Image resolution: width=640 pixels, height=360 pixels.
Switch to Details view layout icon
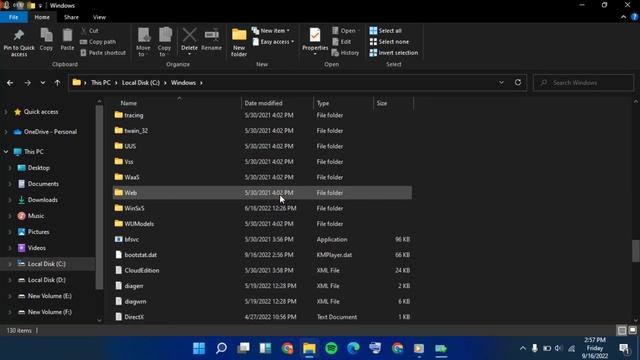pos(622,330)
